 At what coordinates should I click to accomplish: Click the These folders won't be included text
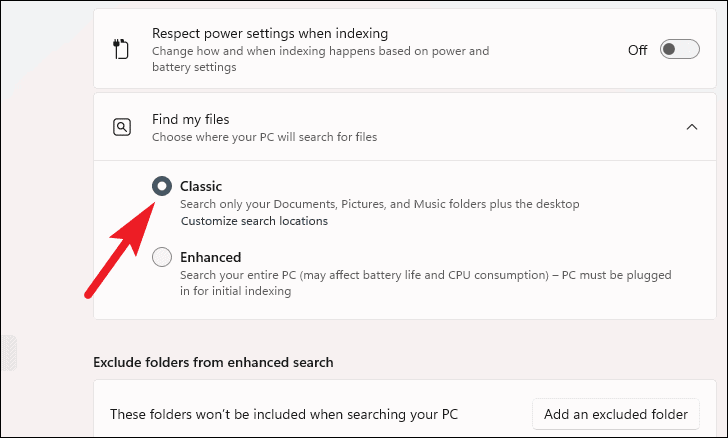[284, 414]
